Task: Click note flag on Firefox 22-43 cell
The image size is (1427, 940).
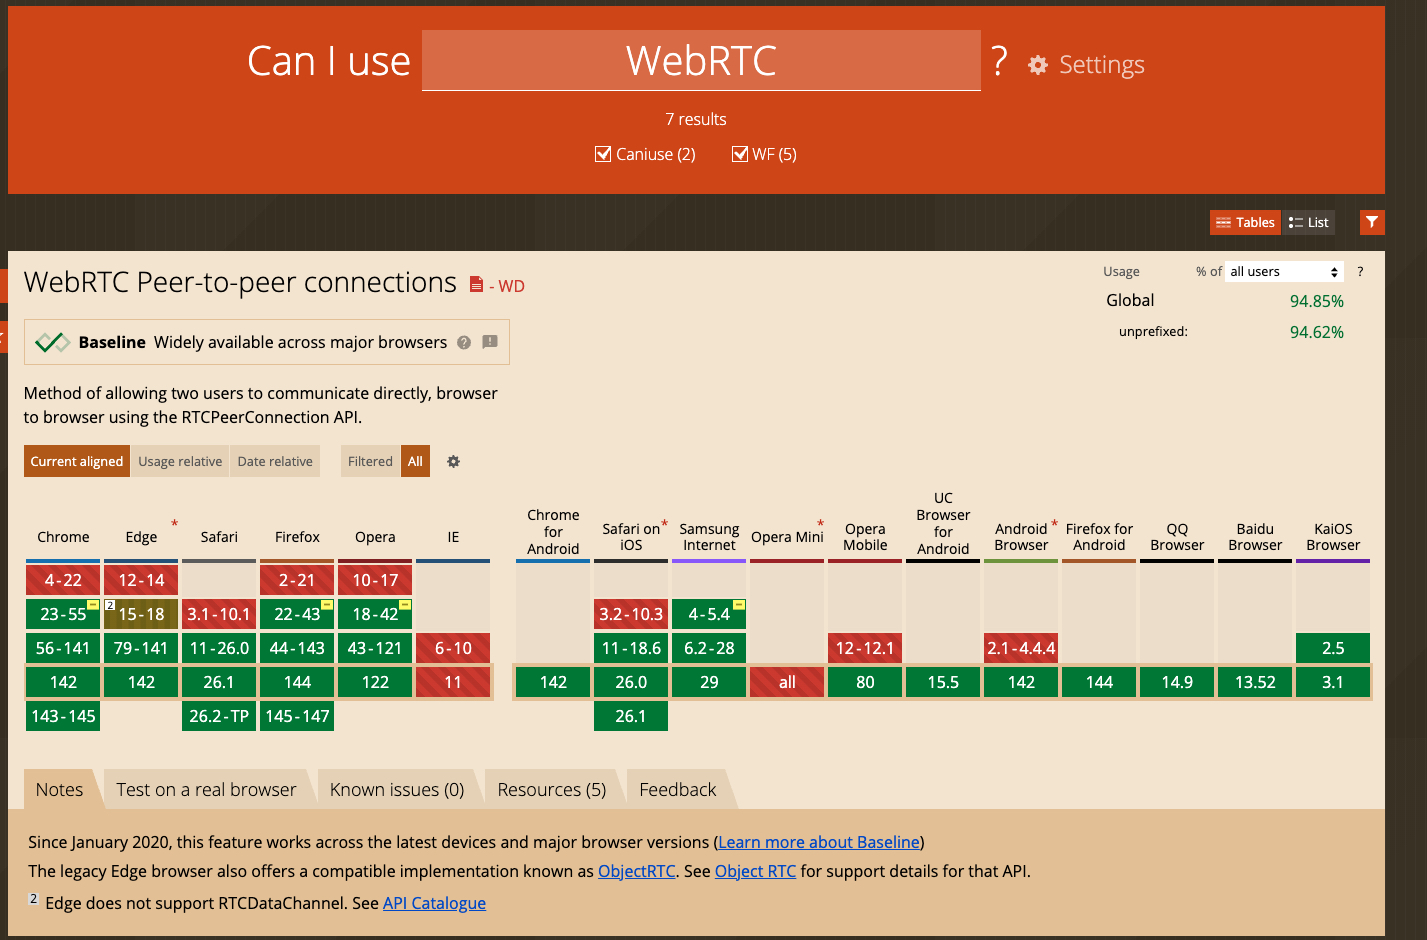Action: pos(327,604)
